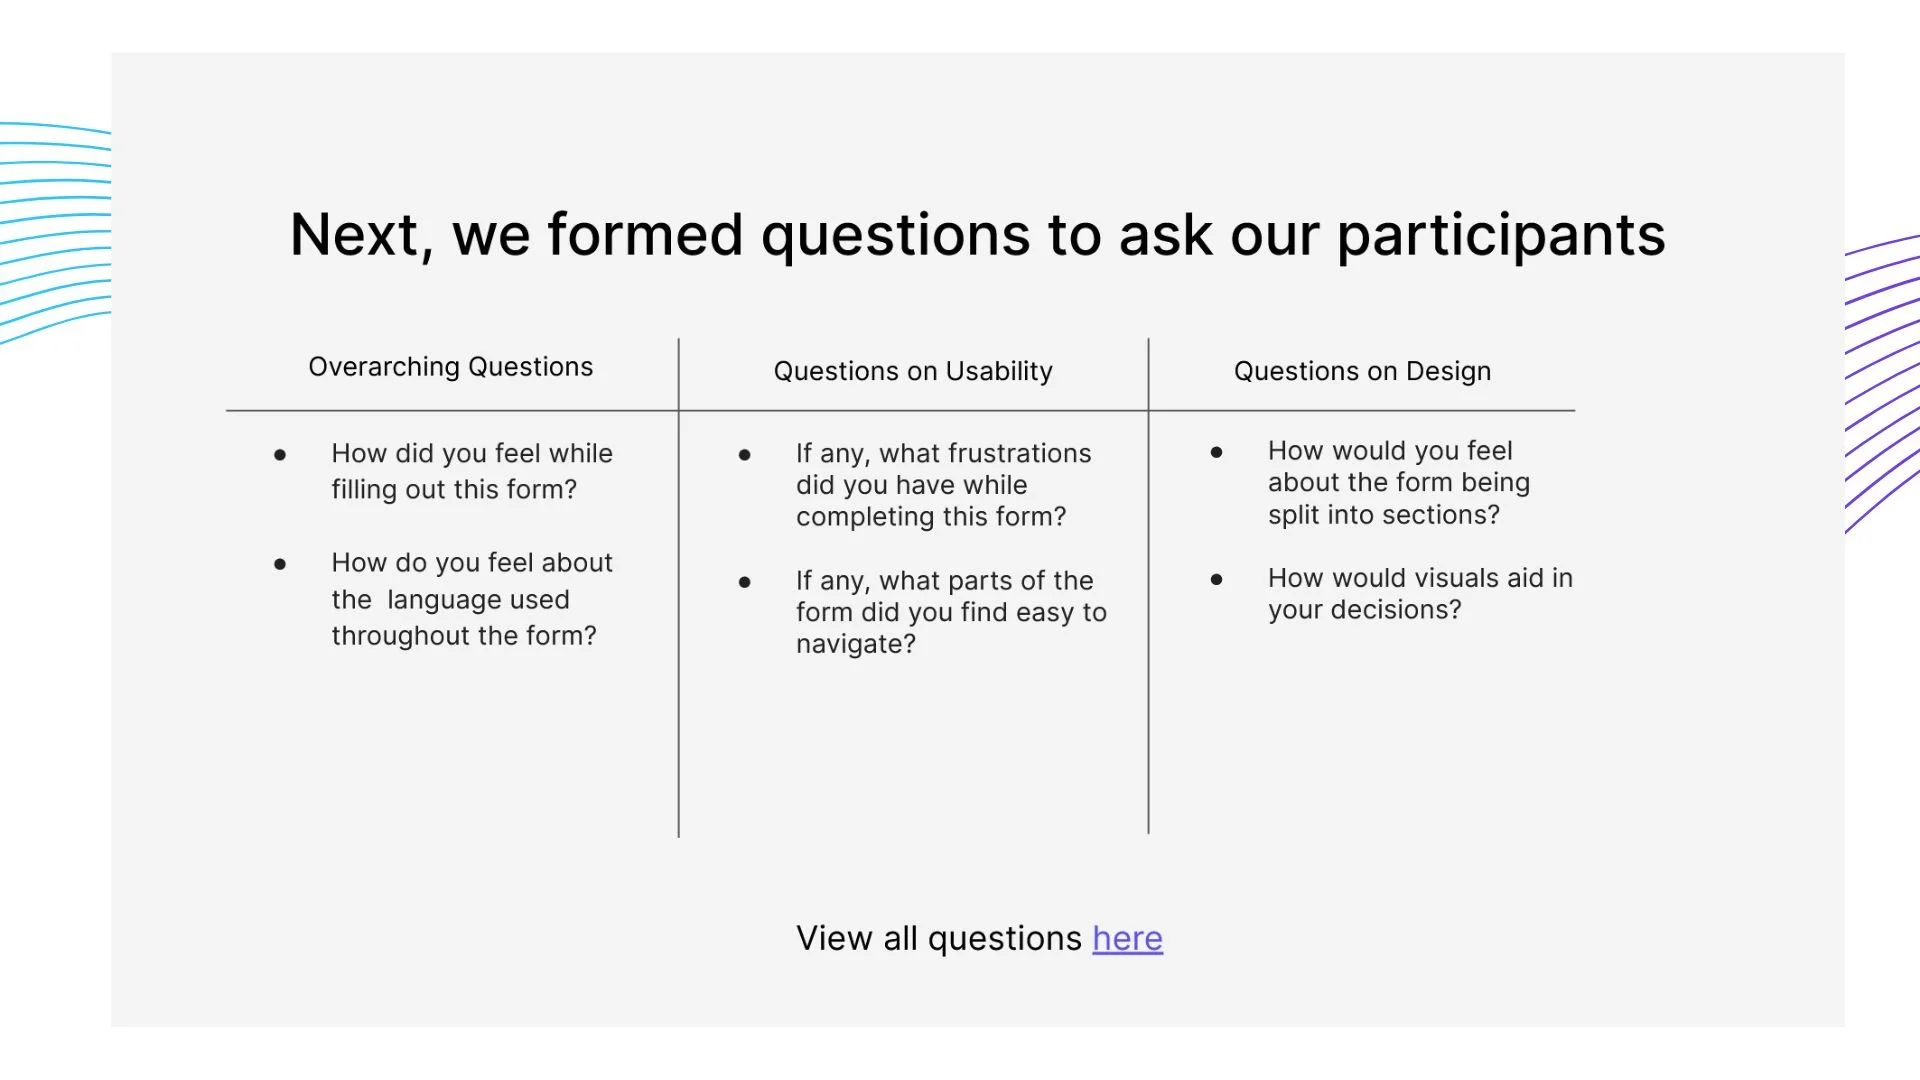Click bullet point beside "How did you feel"
The image size is (1920, 1080).
(x=280, y=455)
